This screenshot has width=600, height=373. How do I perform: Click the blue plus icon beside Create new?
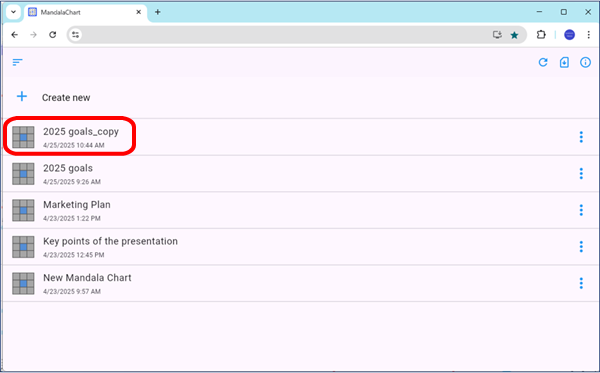click(22, 96)
